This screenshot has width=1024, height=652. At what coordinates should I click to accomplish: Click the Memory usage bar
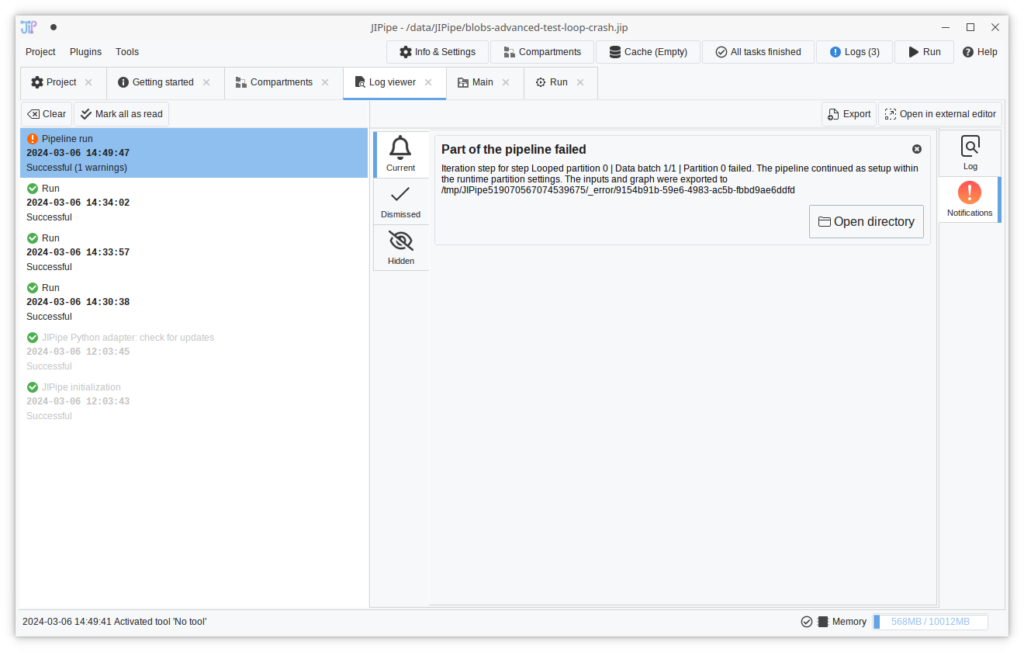(930, 622)
